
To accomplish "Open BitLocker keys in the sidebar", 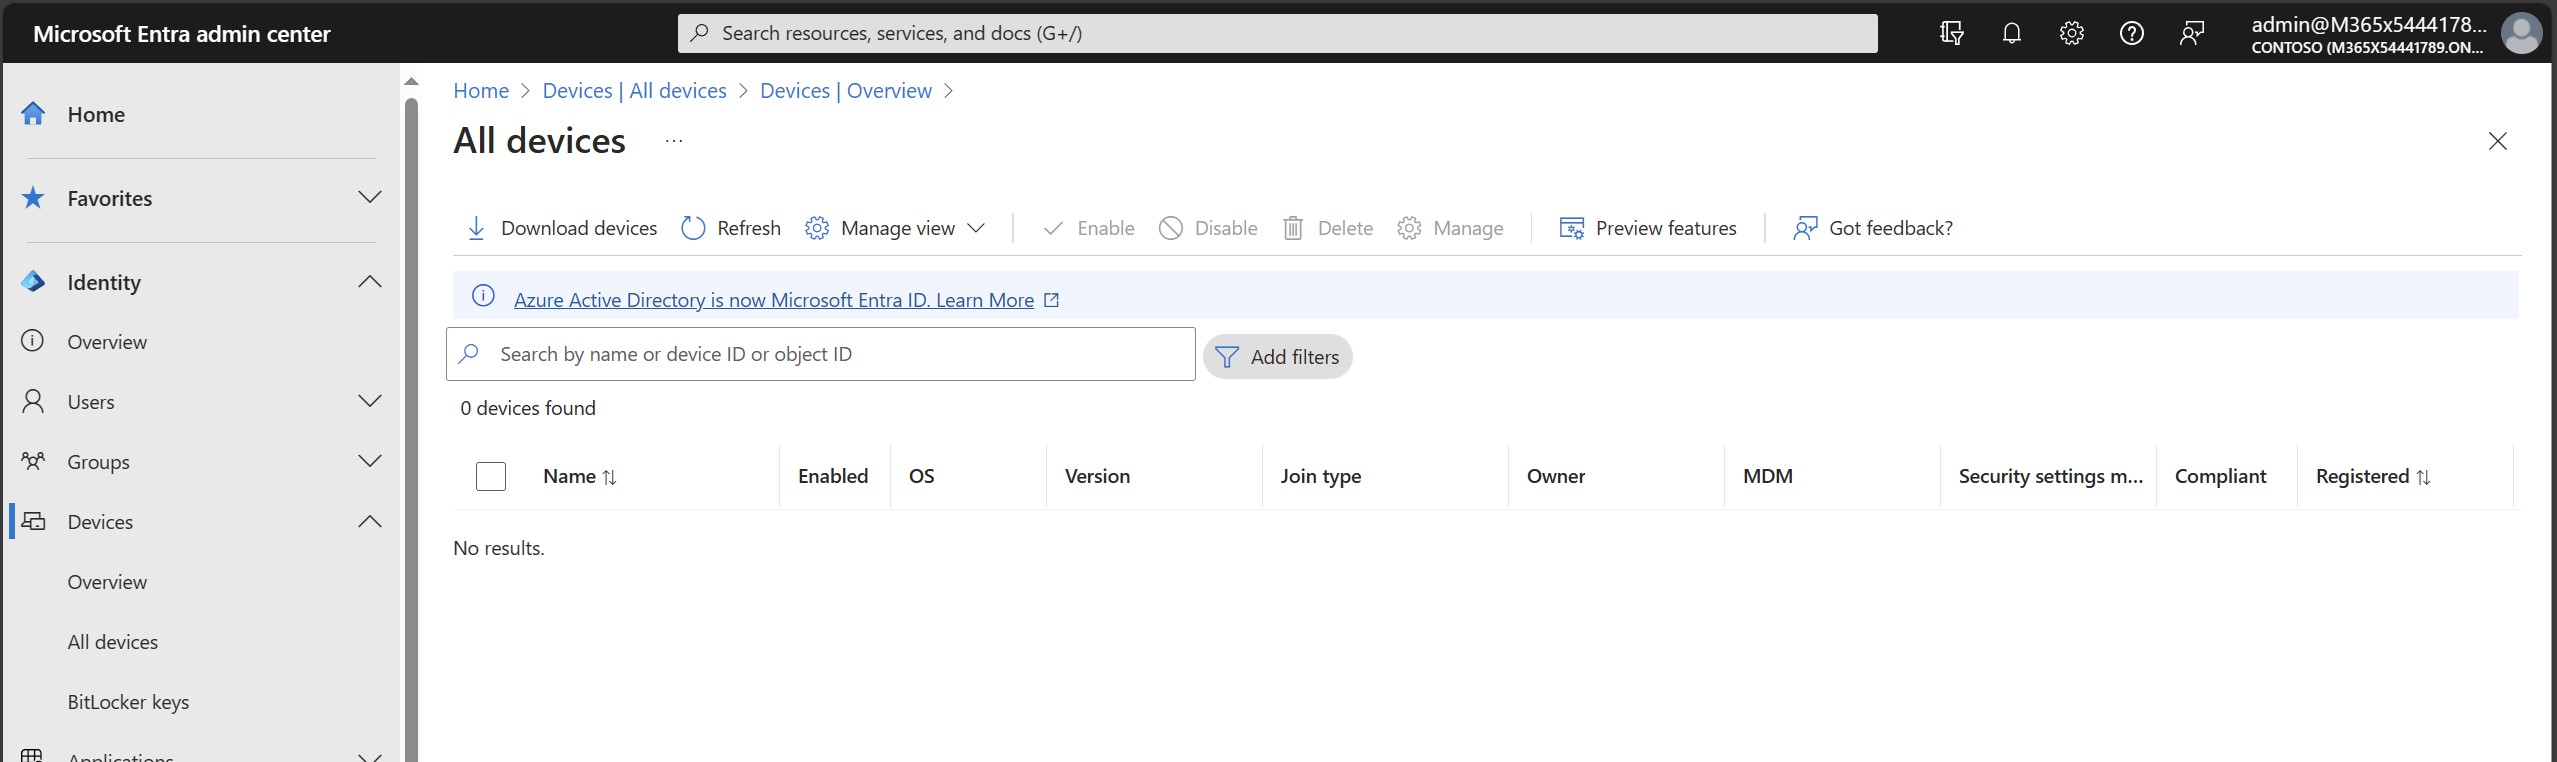I will [x=128, y=702].
